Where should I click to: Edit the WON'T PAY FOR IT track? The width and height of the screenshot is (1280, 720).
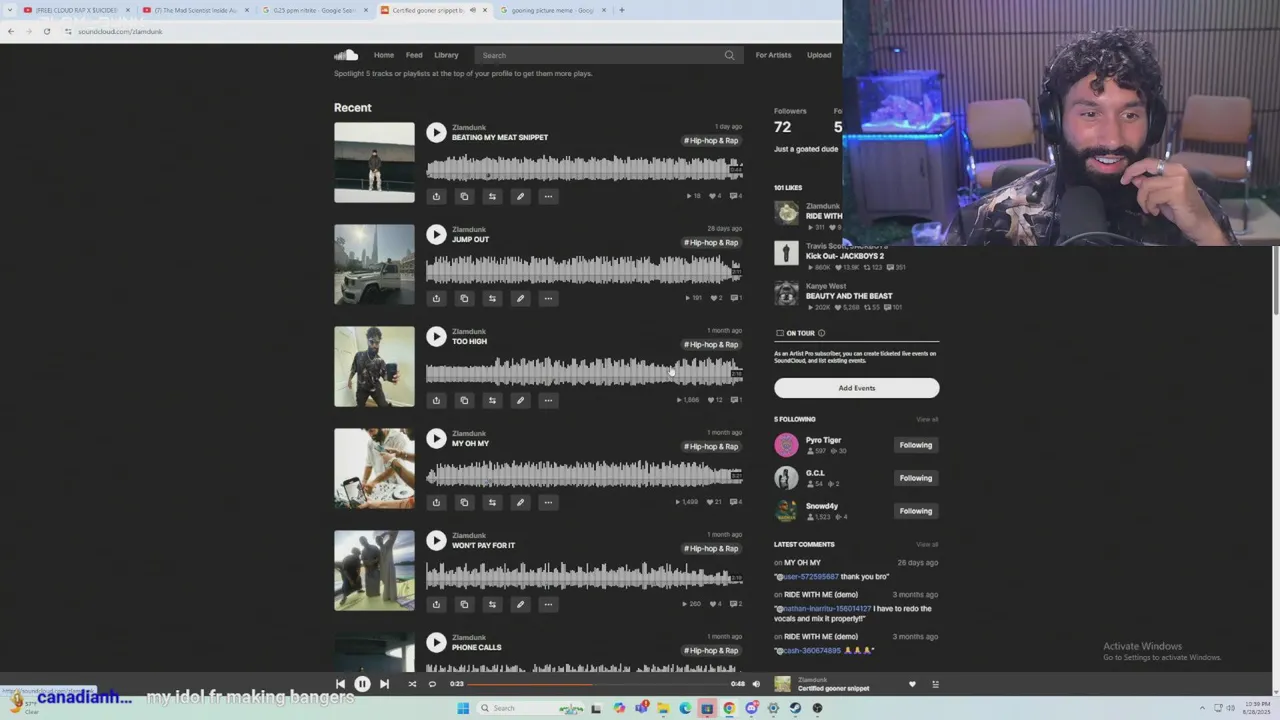pos(520,604)
